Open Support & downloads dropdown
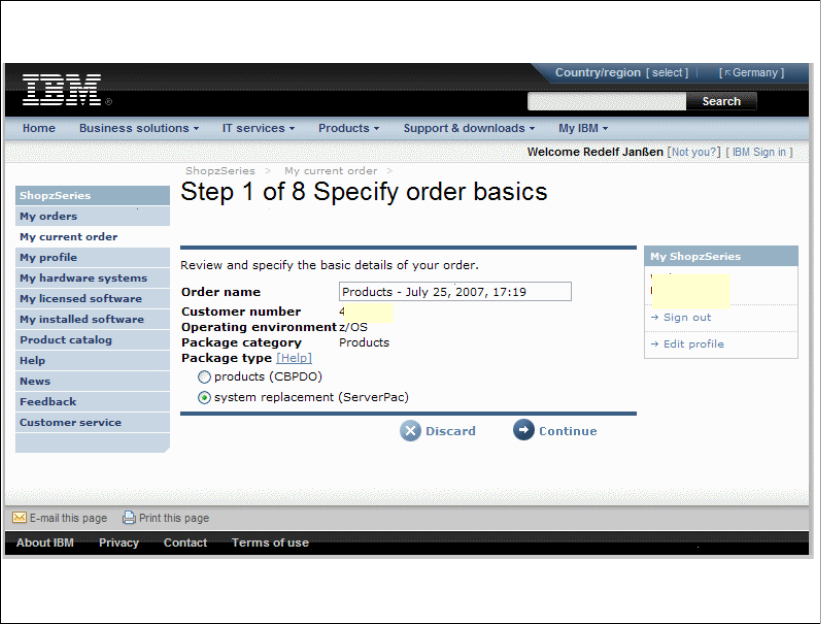 point(469,128)
